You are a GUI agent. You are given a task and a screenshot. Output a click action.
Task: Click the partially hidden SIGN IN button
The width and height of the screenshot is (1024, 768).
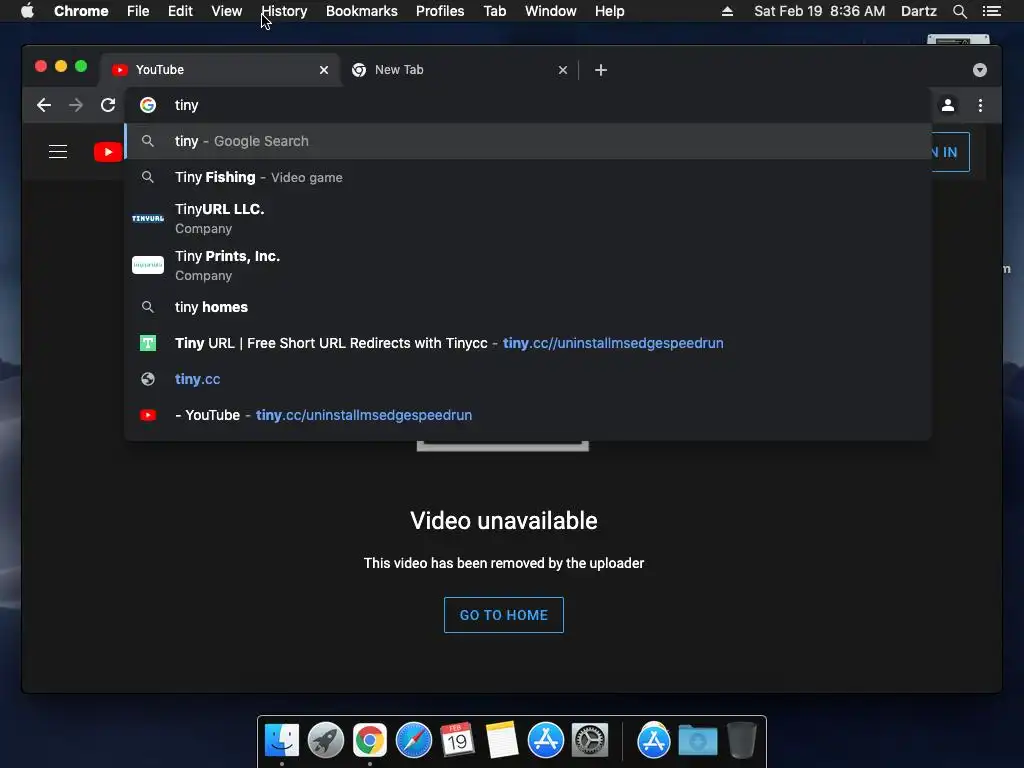(950, 152)
